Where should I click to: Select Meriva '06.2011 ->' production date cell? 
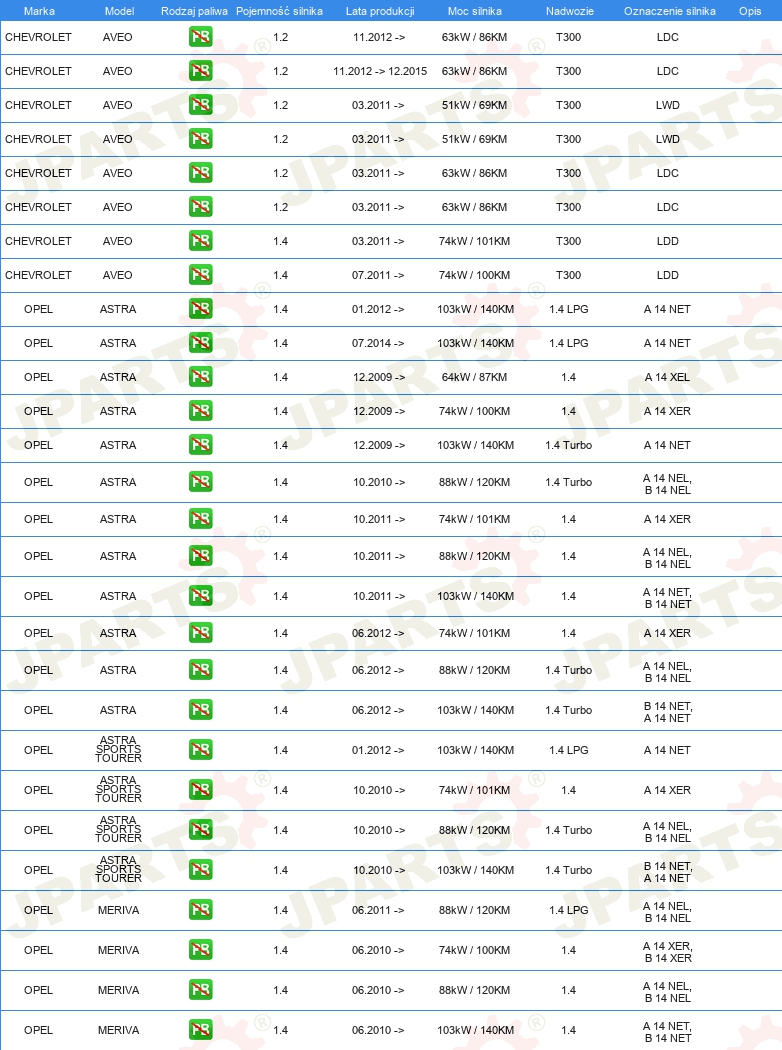click(x=378, y=910)
